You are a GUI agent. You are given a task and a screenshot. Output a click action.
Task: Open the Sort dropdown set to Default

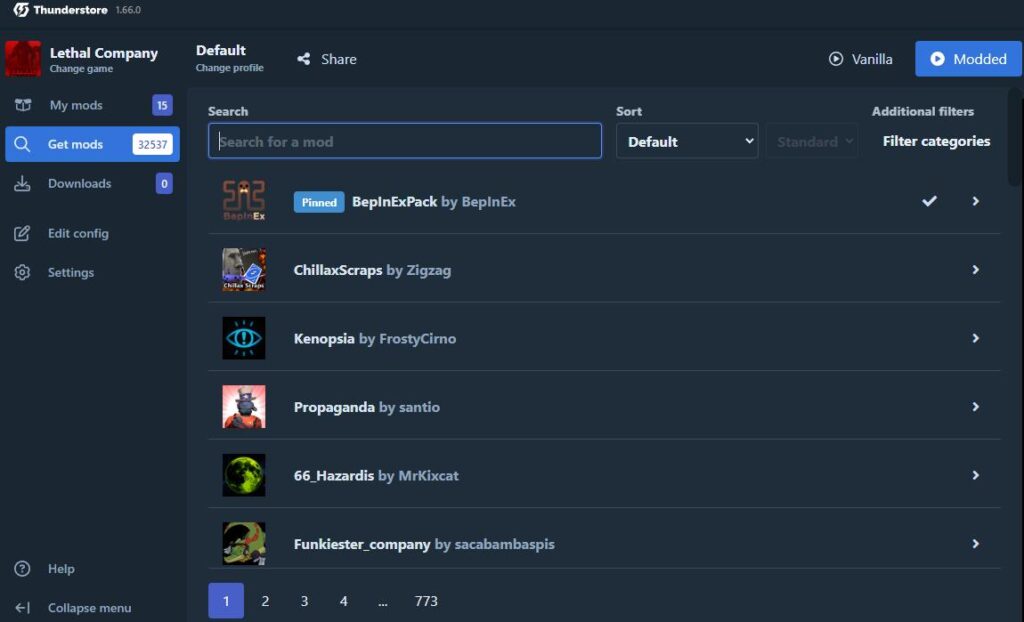click(x=687, y=142)
